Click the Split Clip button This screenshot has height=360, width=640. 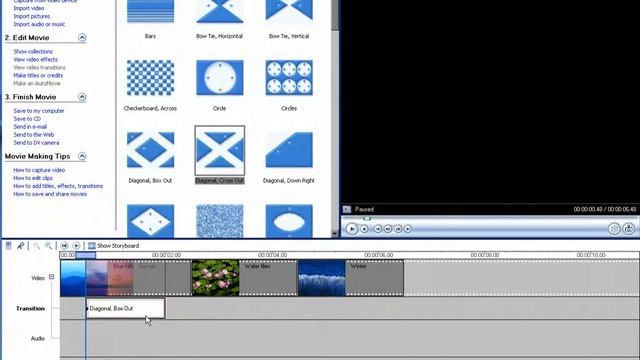point(614,229)
